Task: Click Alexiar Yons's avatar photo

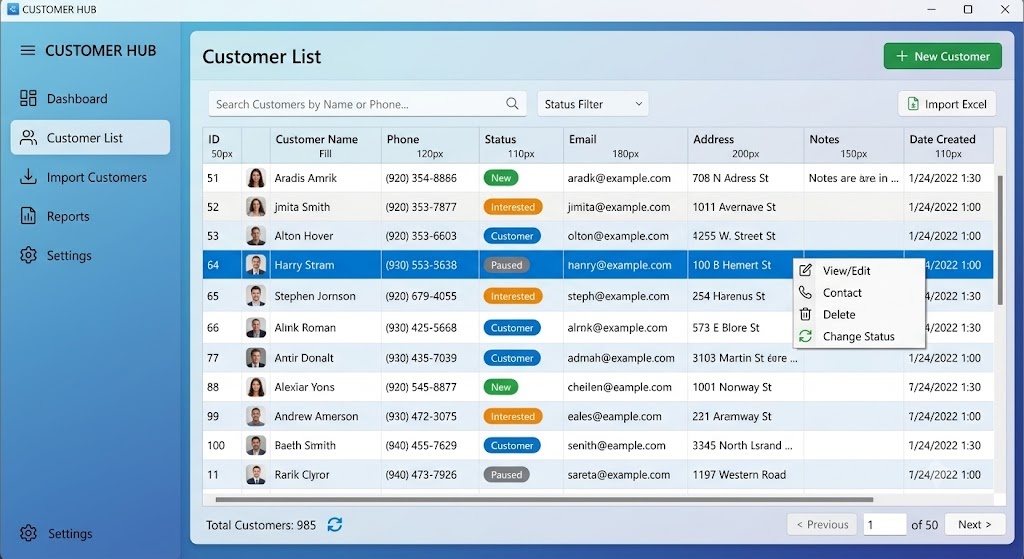Action: point(255,387)
